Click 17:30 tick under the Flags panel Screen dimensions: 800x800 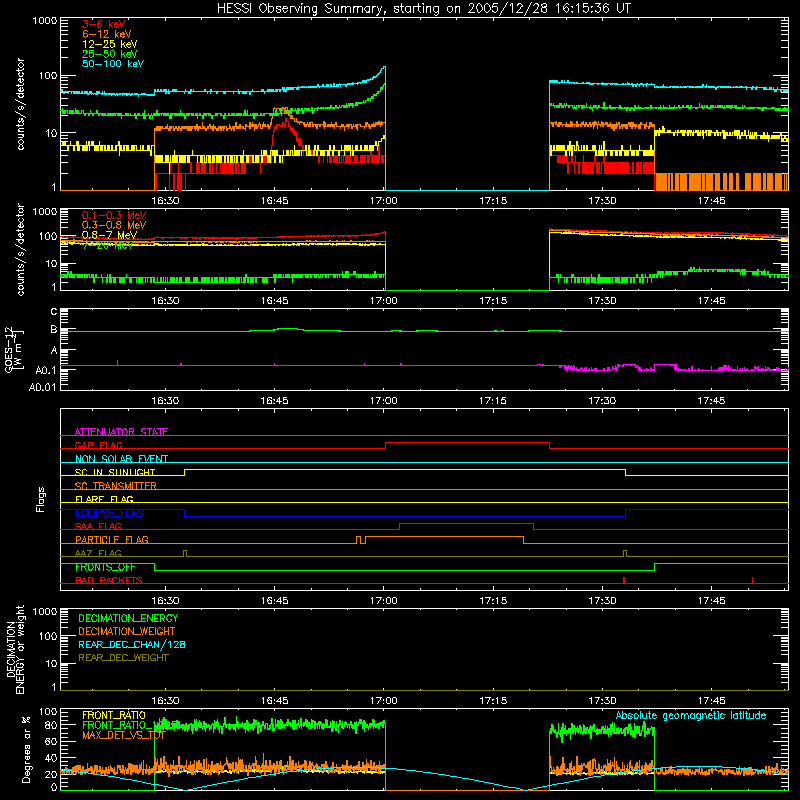tap(602, 601)
